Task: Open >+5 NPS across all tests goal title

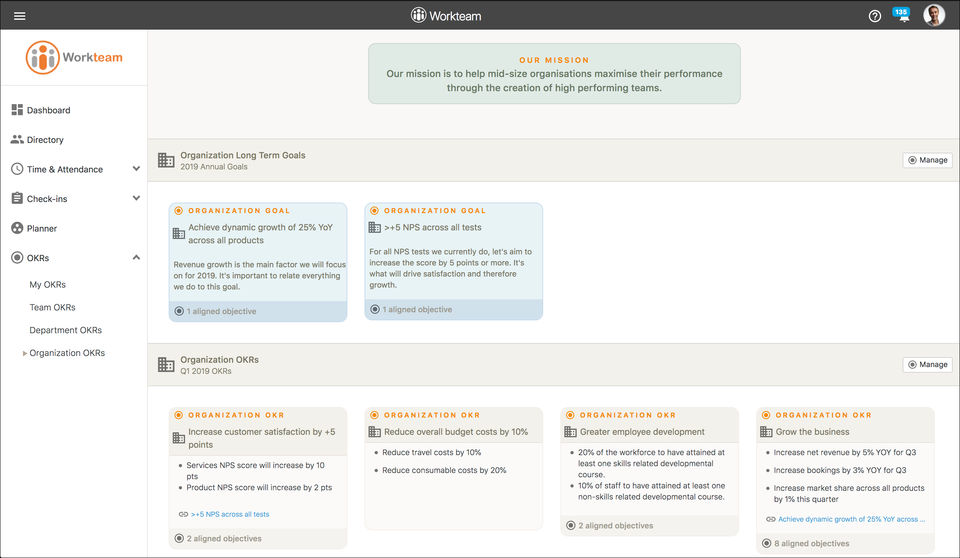Action: [433, 227]
